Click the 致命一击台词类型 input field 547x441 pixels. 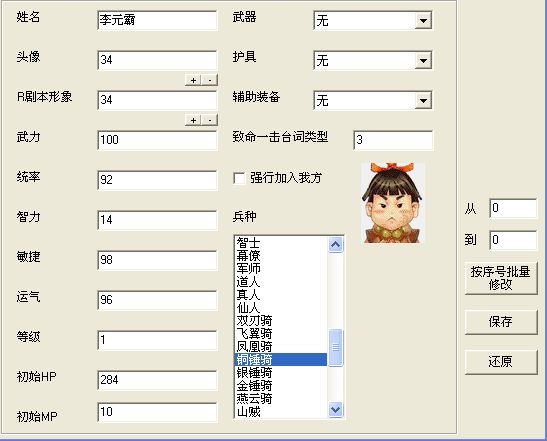393,140
